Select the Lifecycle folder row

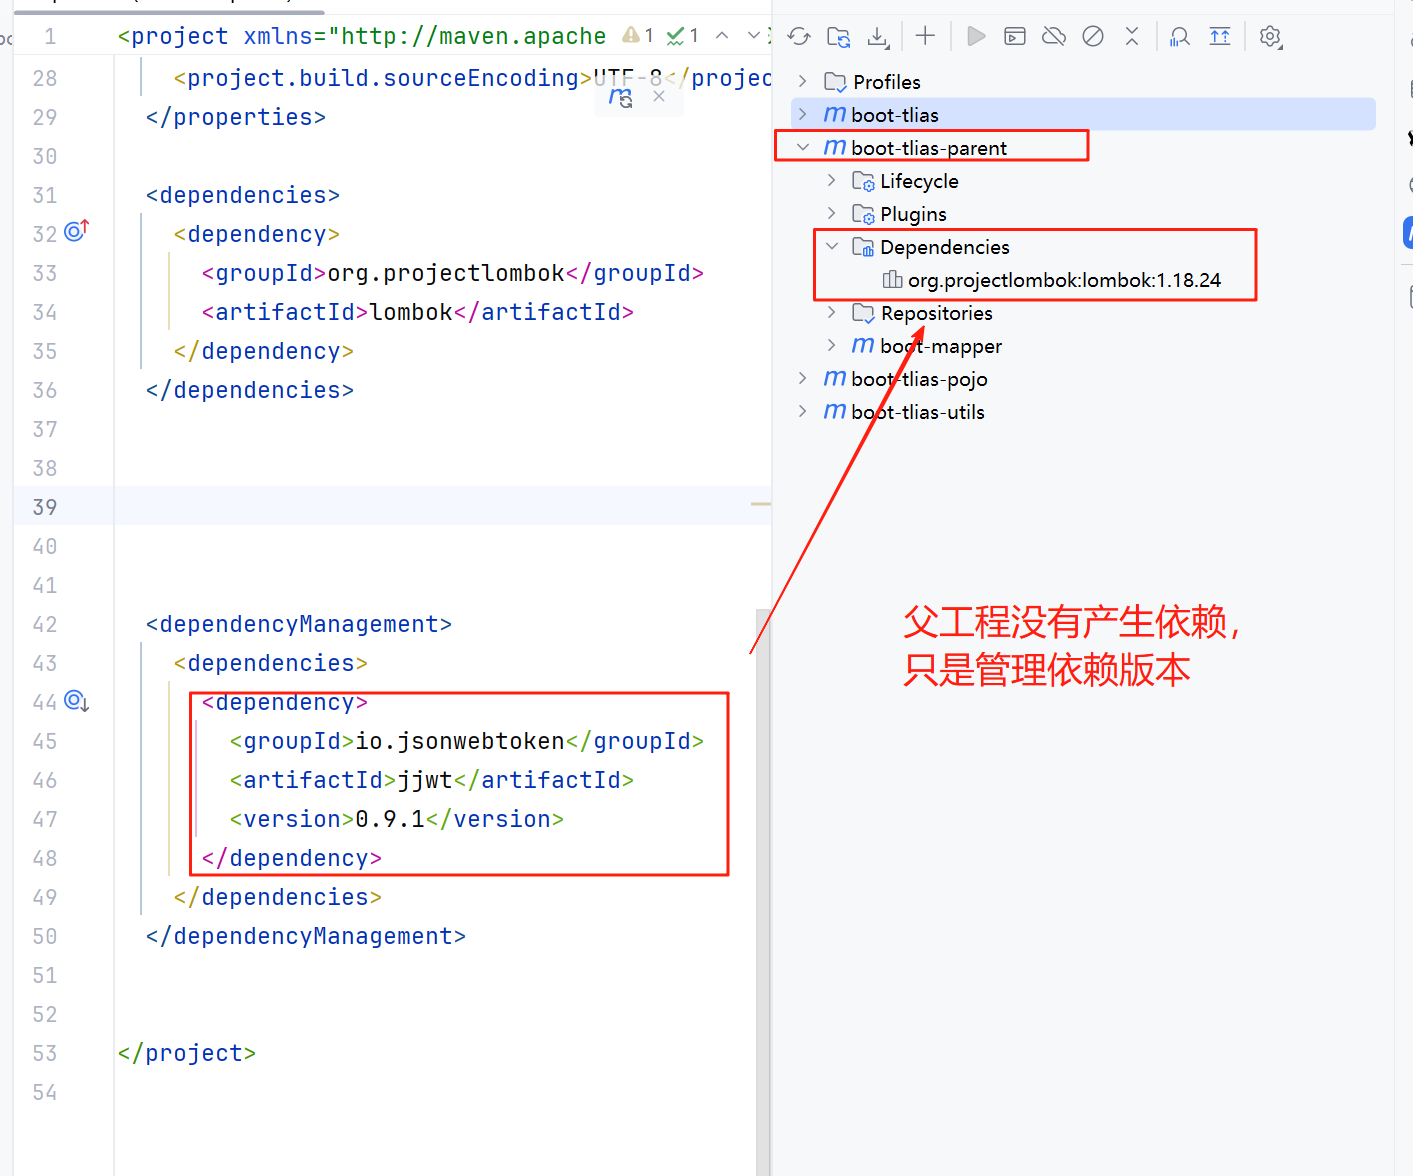point(1083,180)
